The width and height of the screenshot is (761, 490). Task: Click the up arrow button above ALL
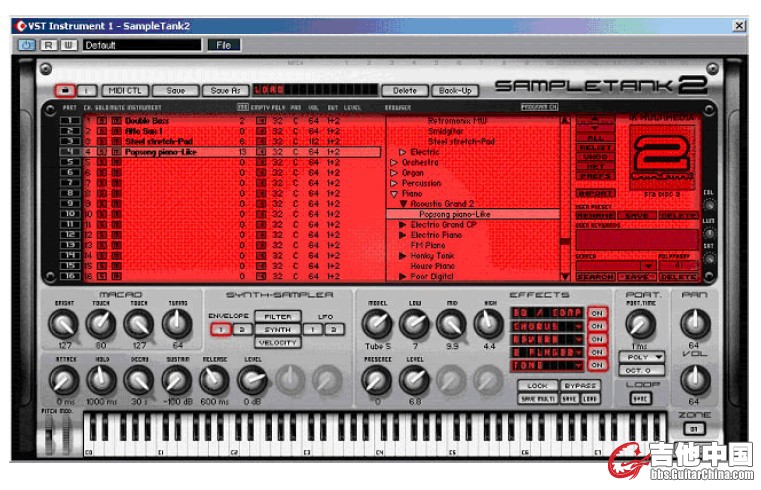tap(596, 119)
